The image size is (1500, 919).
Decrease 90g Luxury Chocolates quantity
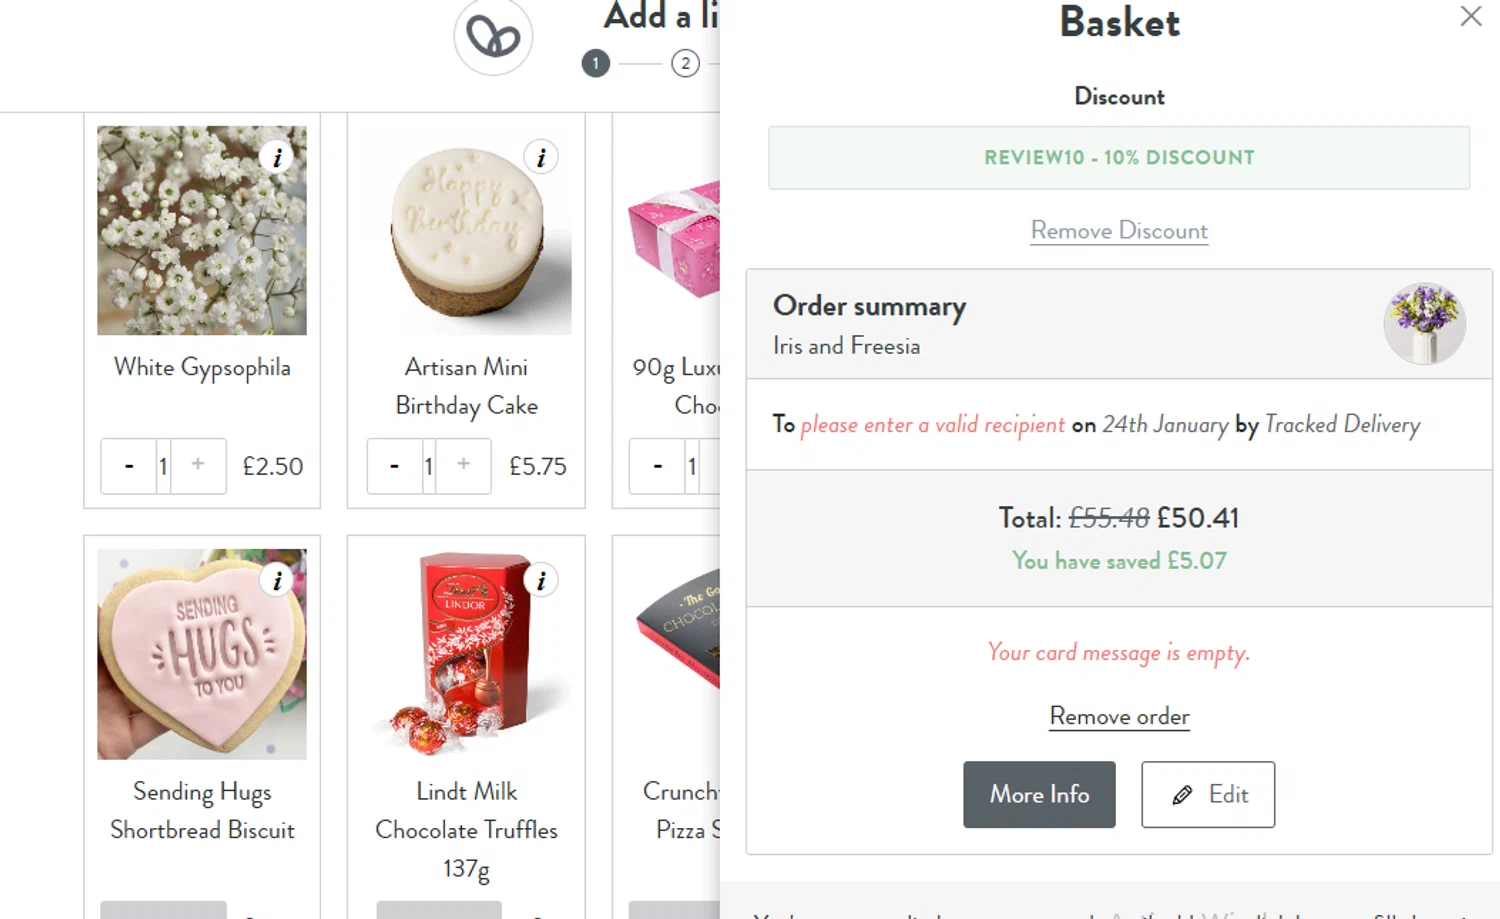tap(657, 466)
